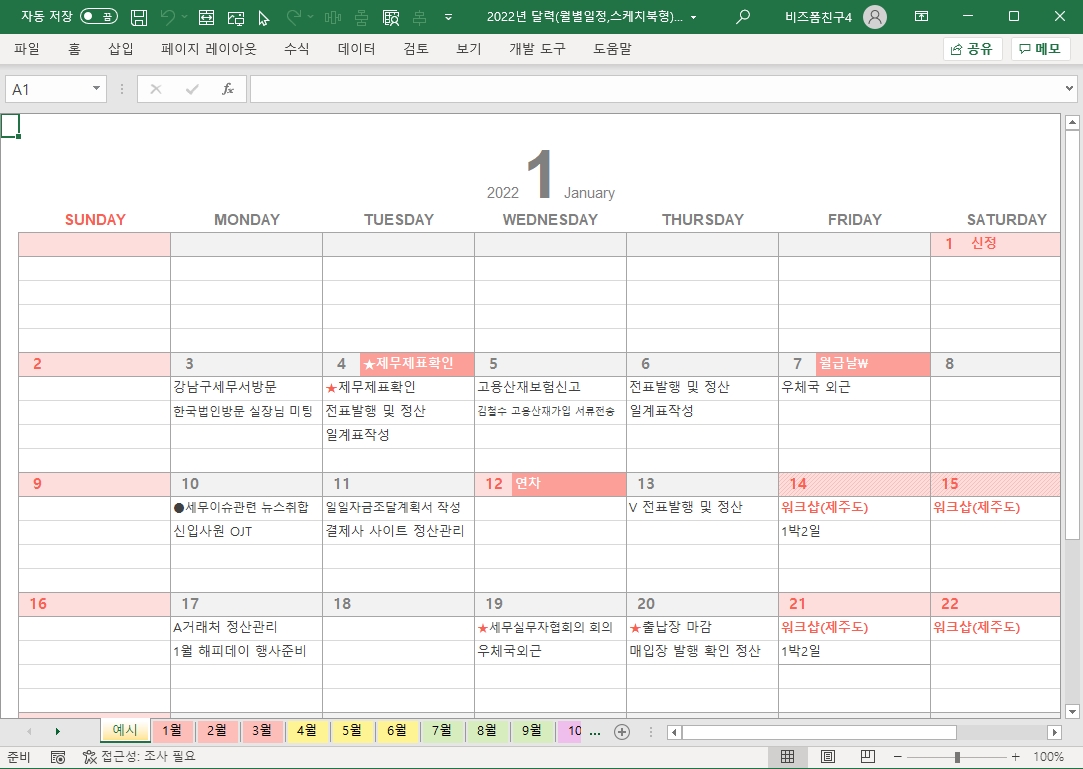This screenshot has width=1083, height=769.
Task: Click the print preview icon in quick access toolbar
Action: (206, 17)
